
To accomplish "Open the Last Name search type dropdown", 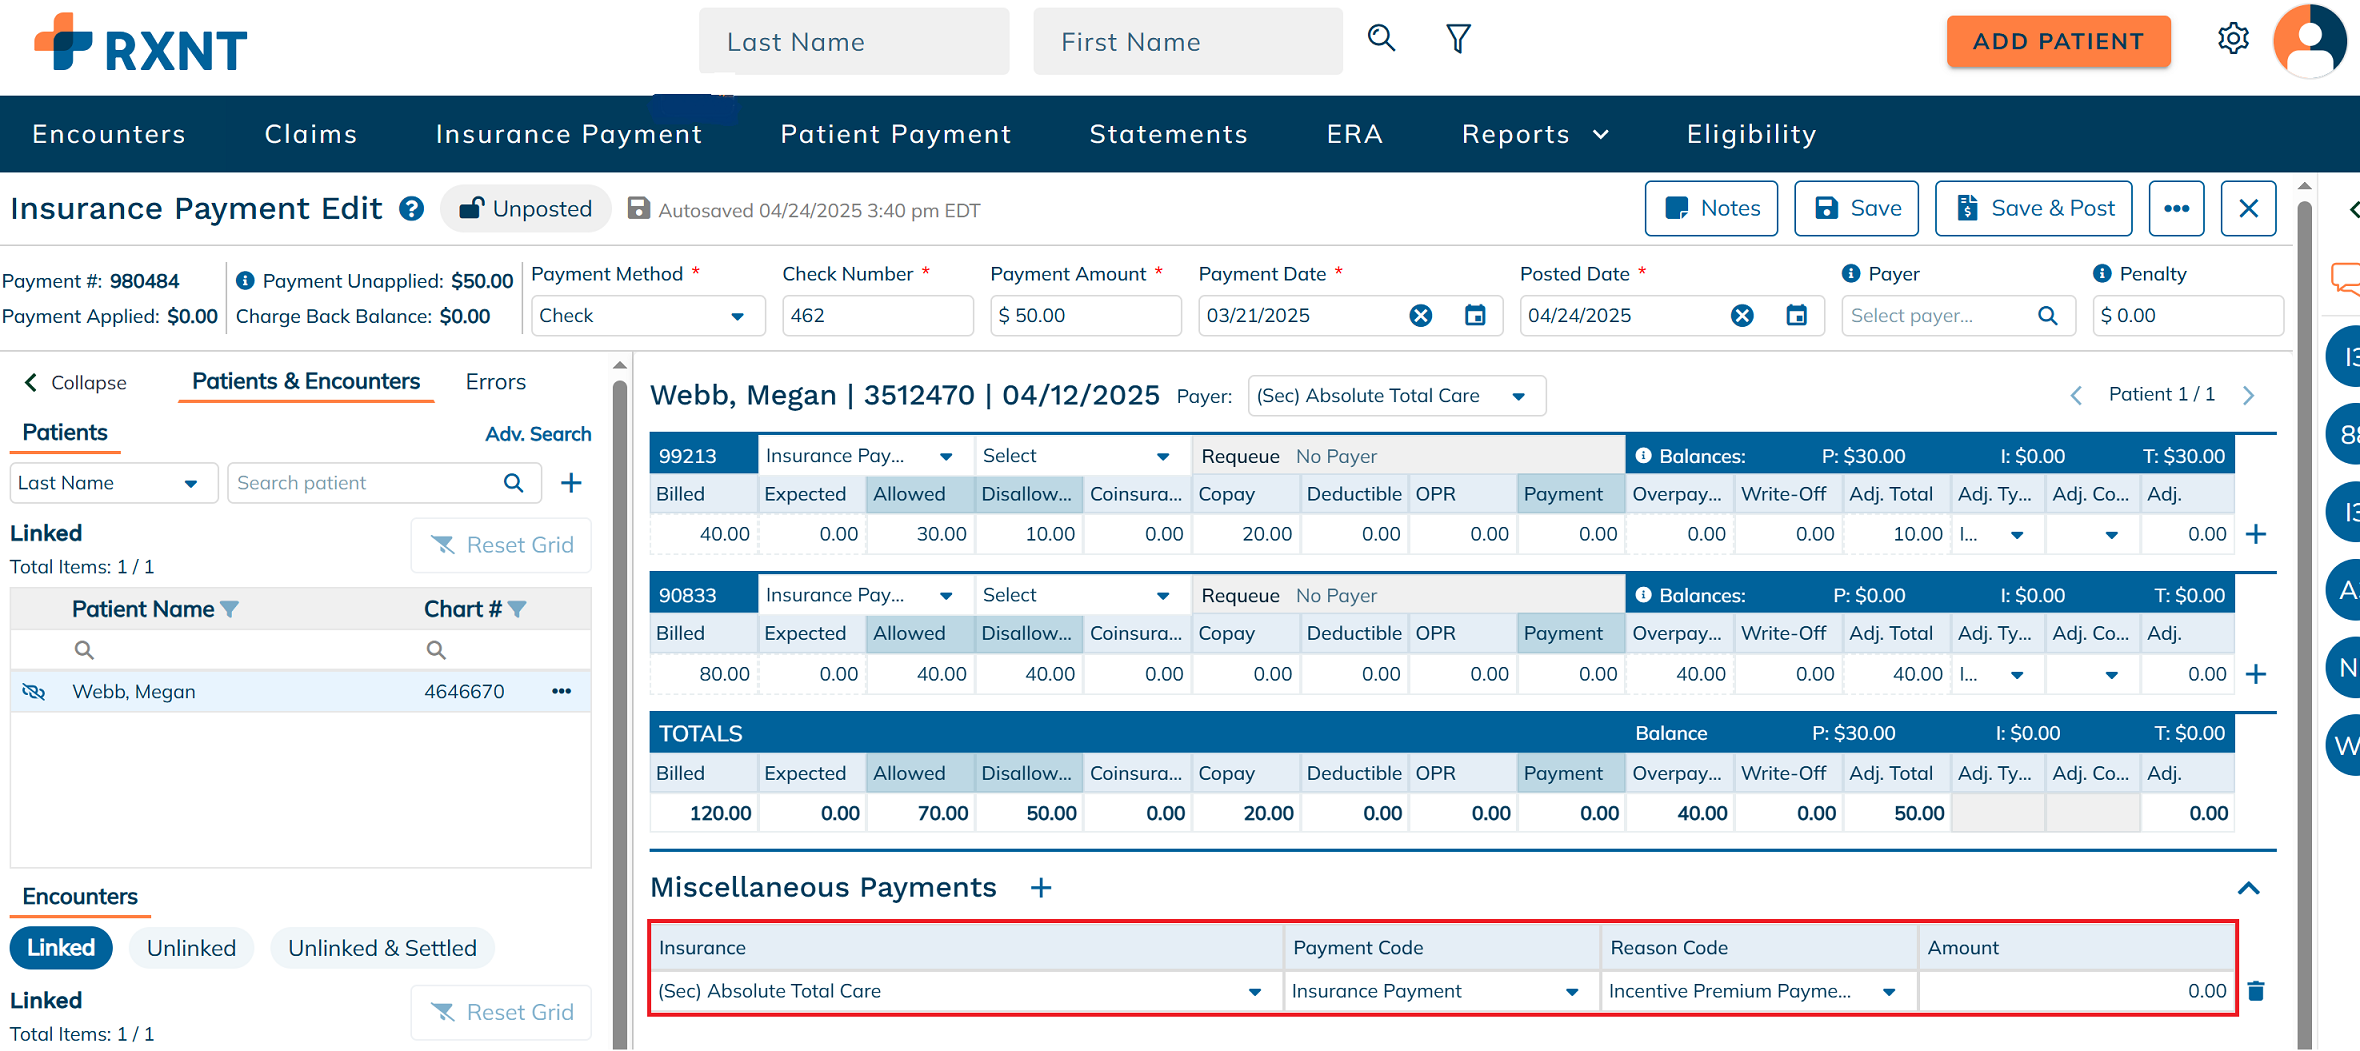I will click(x=113, y=483).
